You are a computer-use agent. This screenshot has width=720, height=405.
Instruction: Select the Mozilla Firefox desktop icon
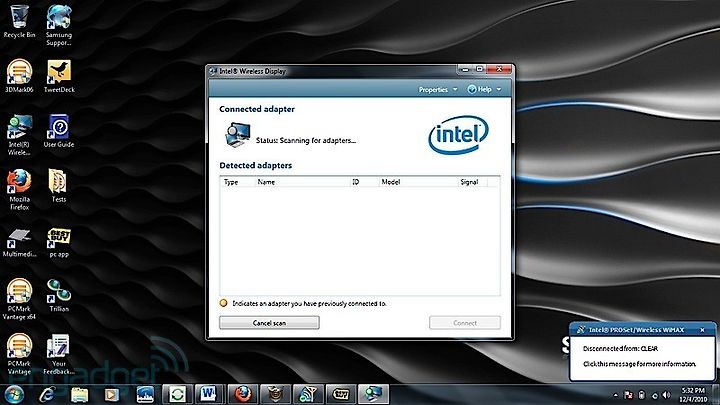click(x=19, y=189)
